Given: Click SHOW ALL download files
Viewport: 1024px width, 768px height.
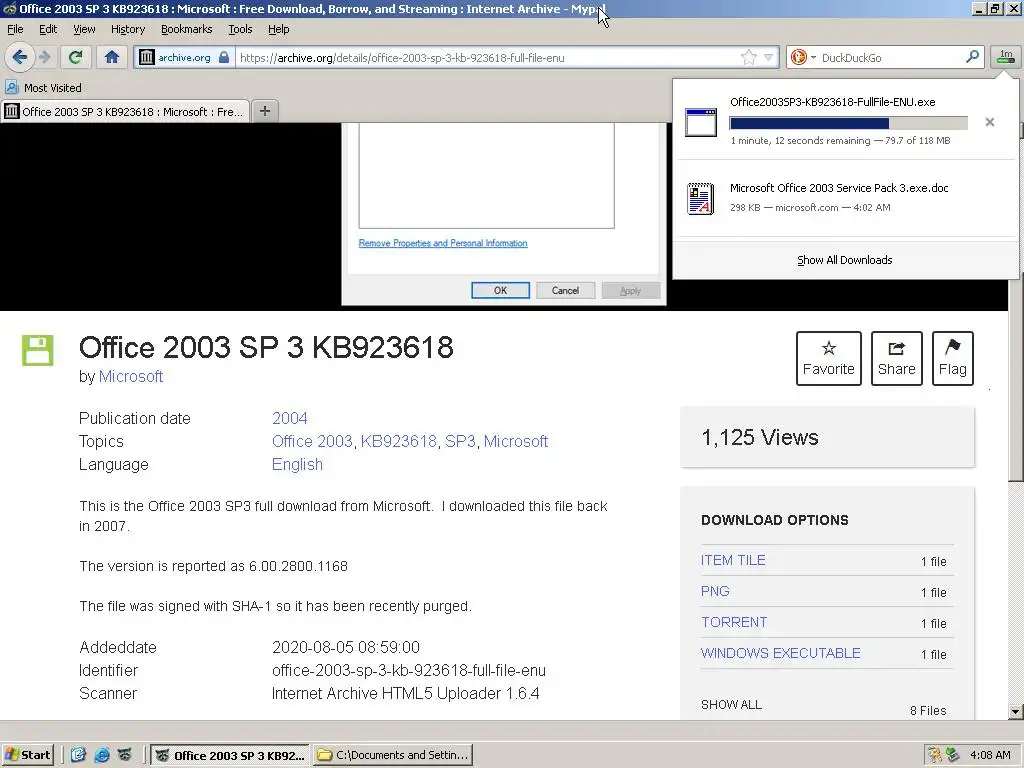Looking at the screenshot, I should coord(731,705).
